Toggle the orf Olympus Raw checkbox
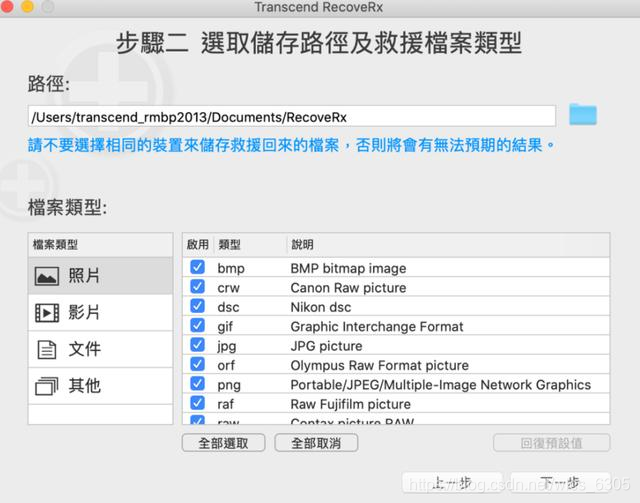The image size is (640, 503). tap(198, 364)
